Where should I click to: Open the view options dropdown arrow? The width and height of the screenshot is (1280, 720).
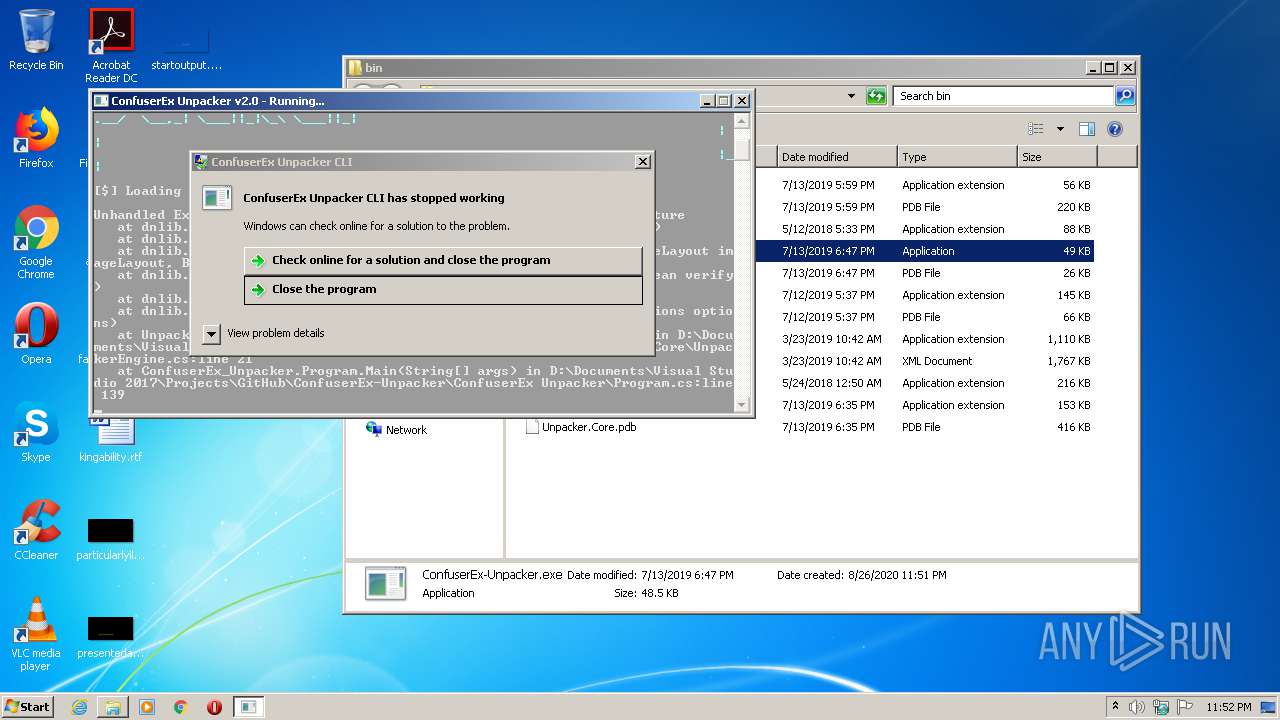(1060, 129)
